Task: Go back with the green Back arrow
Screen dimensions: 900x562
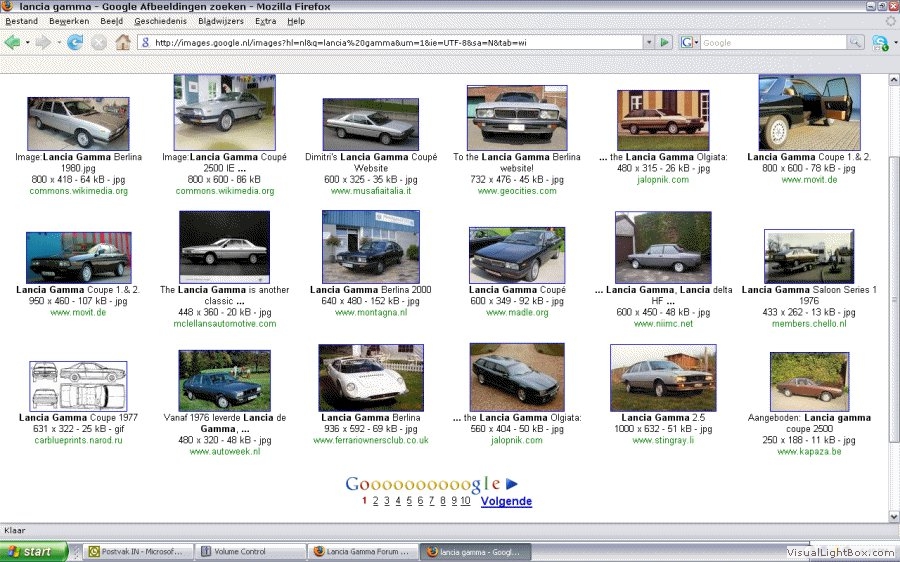Action: pos(12,42)
